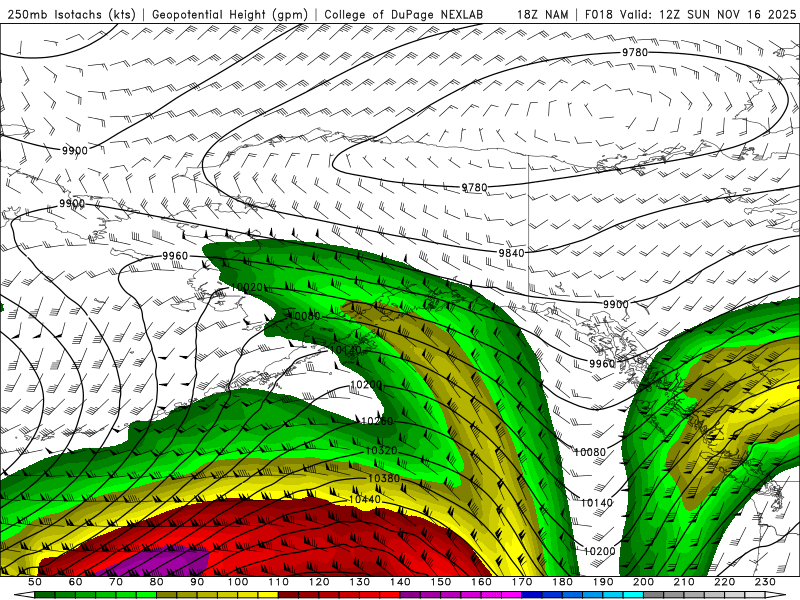
Task: Click the 100 knot value on color scale
Action: (x=238, y=582)
